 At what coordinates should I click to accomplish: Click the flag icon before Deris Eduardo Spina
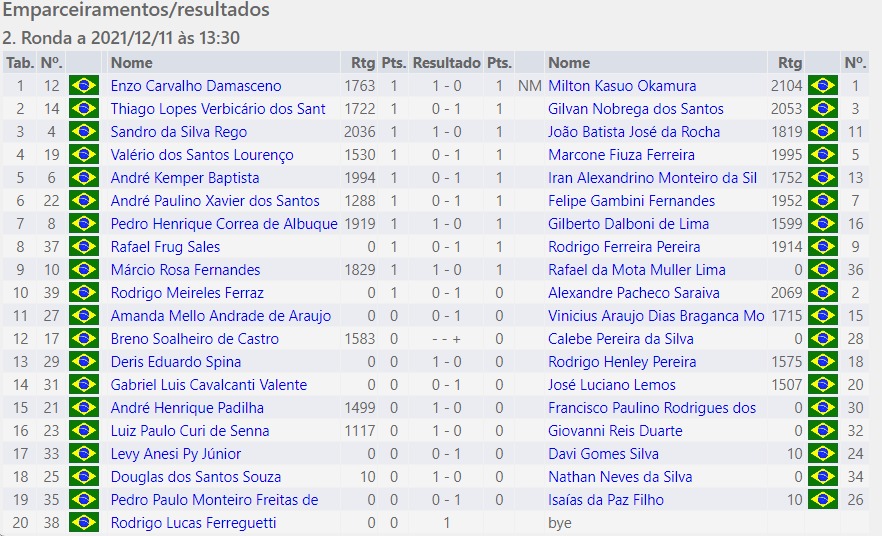click(84, 362)
